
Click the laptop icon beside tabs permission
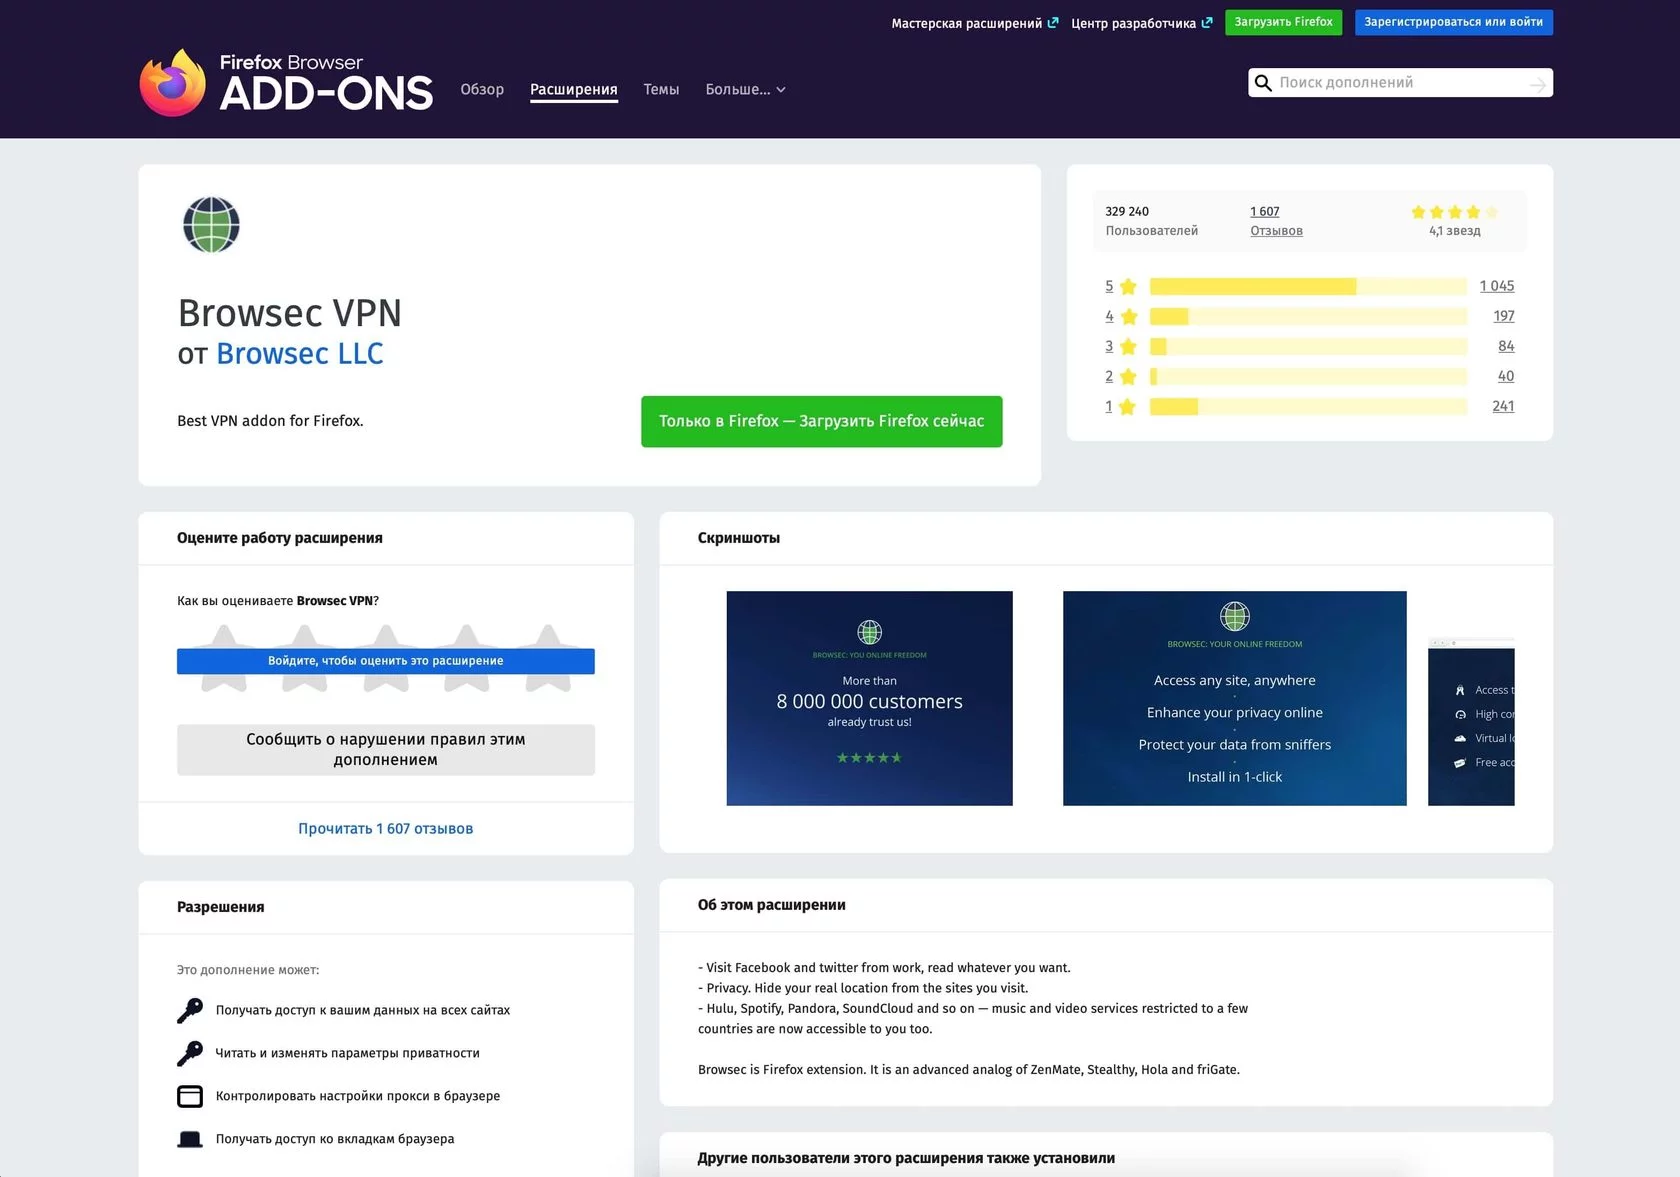coord(190,1139)
